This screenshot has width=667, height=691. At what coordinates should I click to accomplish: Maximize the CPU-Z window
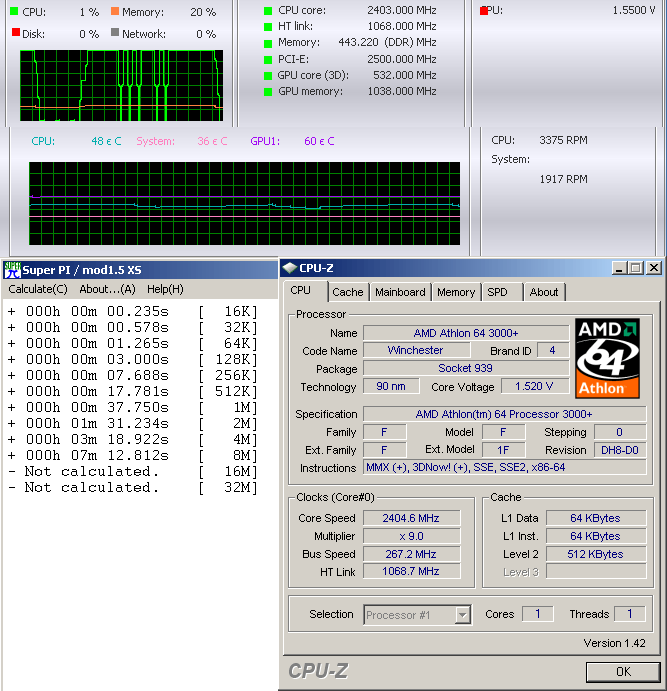pos(636,268)
